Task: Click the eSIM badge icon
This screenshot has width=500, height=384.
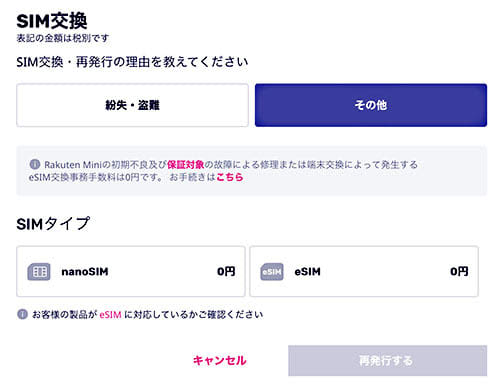Action: pos(272,272)
